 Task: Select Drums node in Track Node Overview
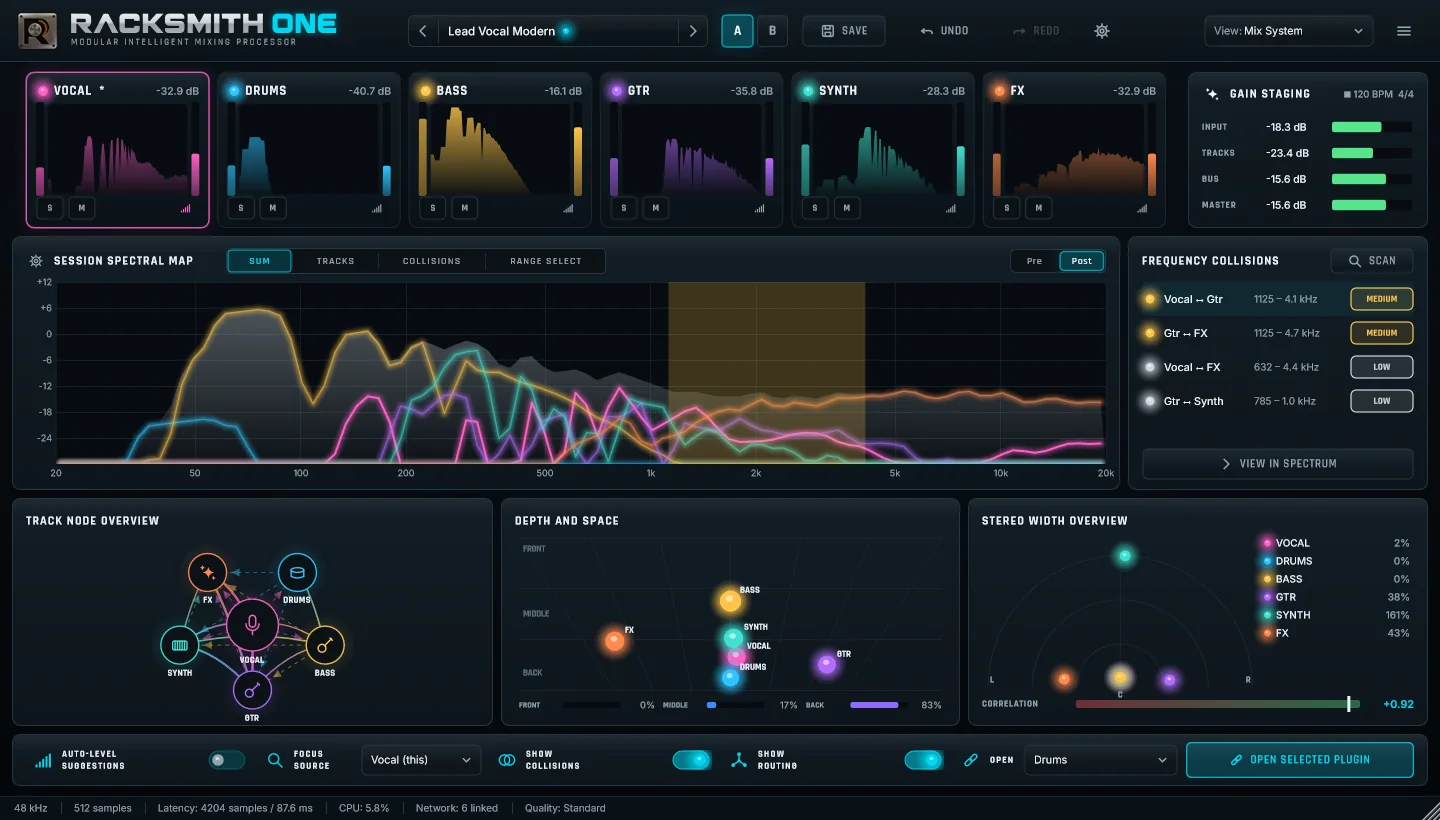(297, 573)
